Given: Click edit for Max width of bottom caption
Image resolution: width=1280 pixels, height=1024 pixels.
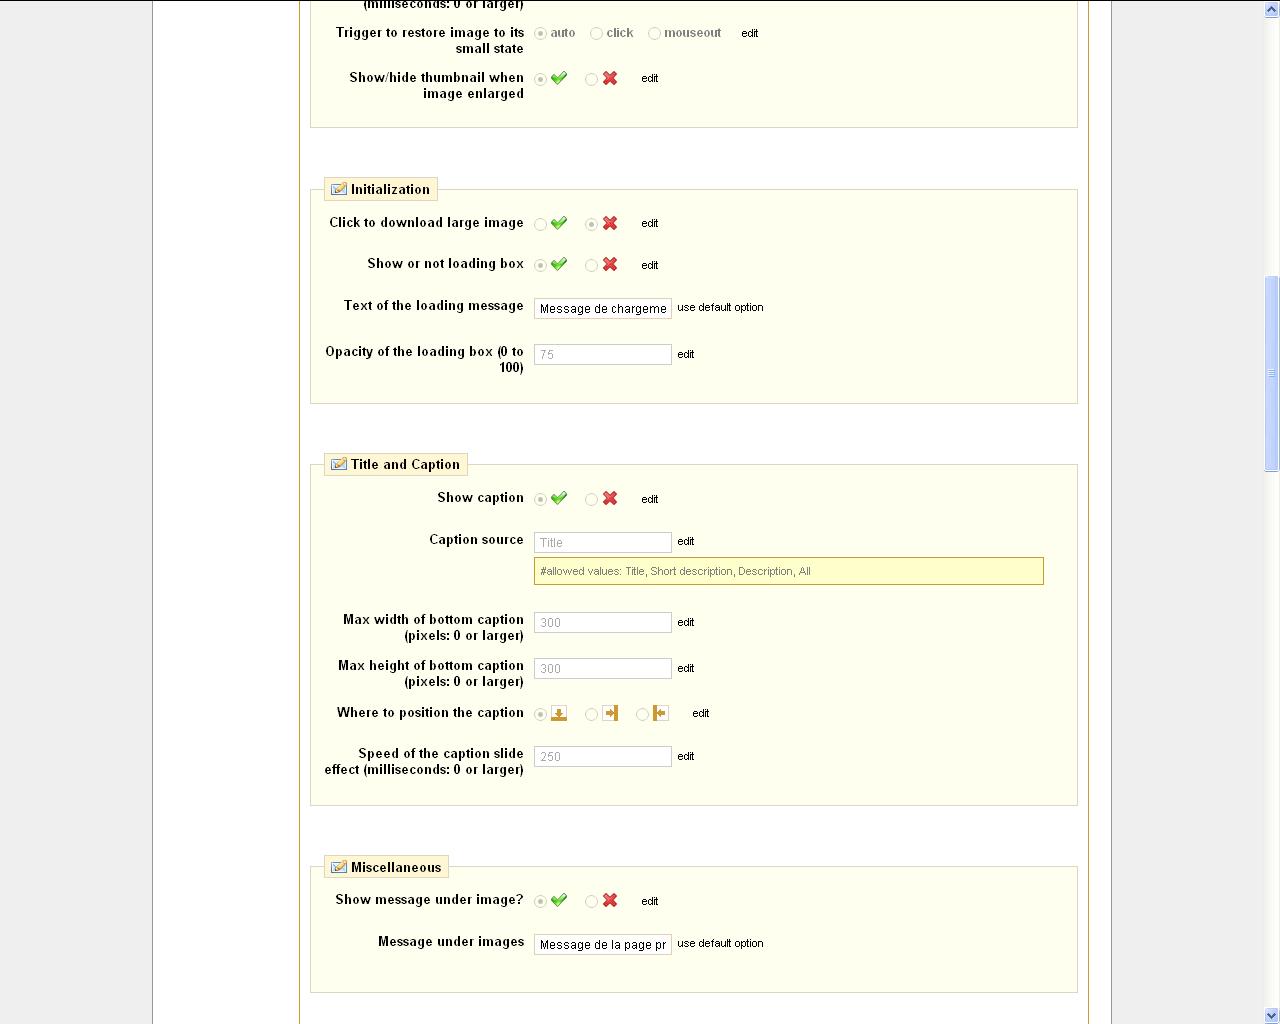Looking at the screenshot, I should (x=685, y=622).
